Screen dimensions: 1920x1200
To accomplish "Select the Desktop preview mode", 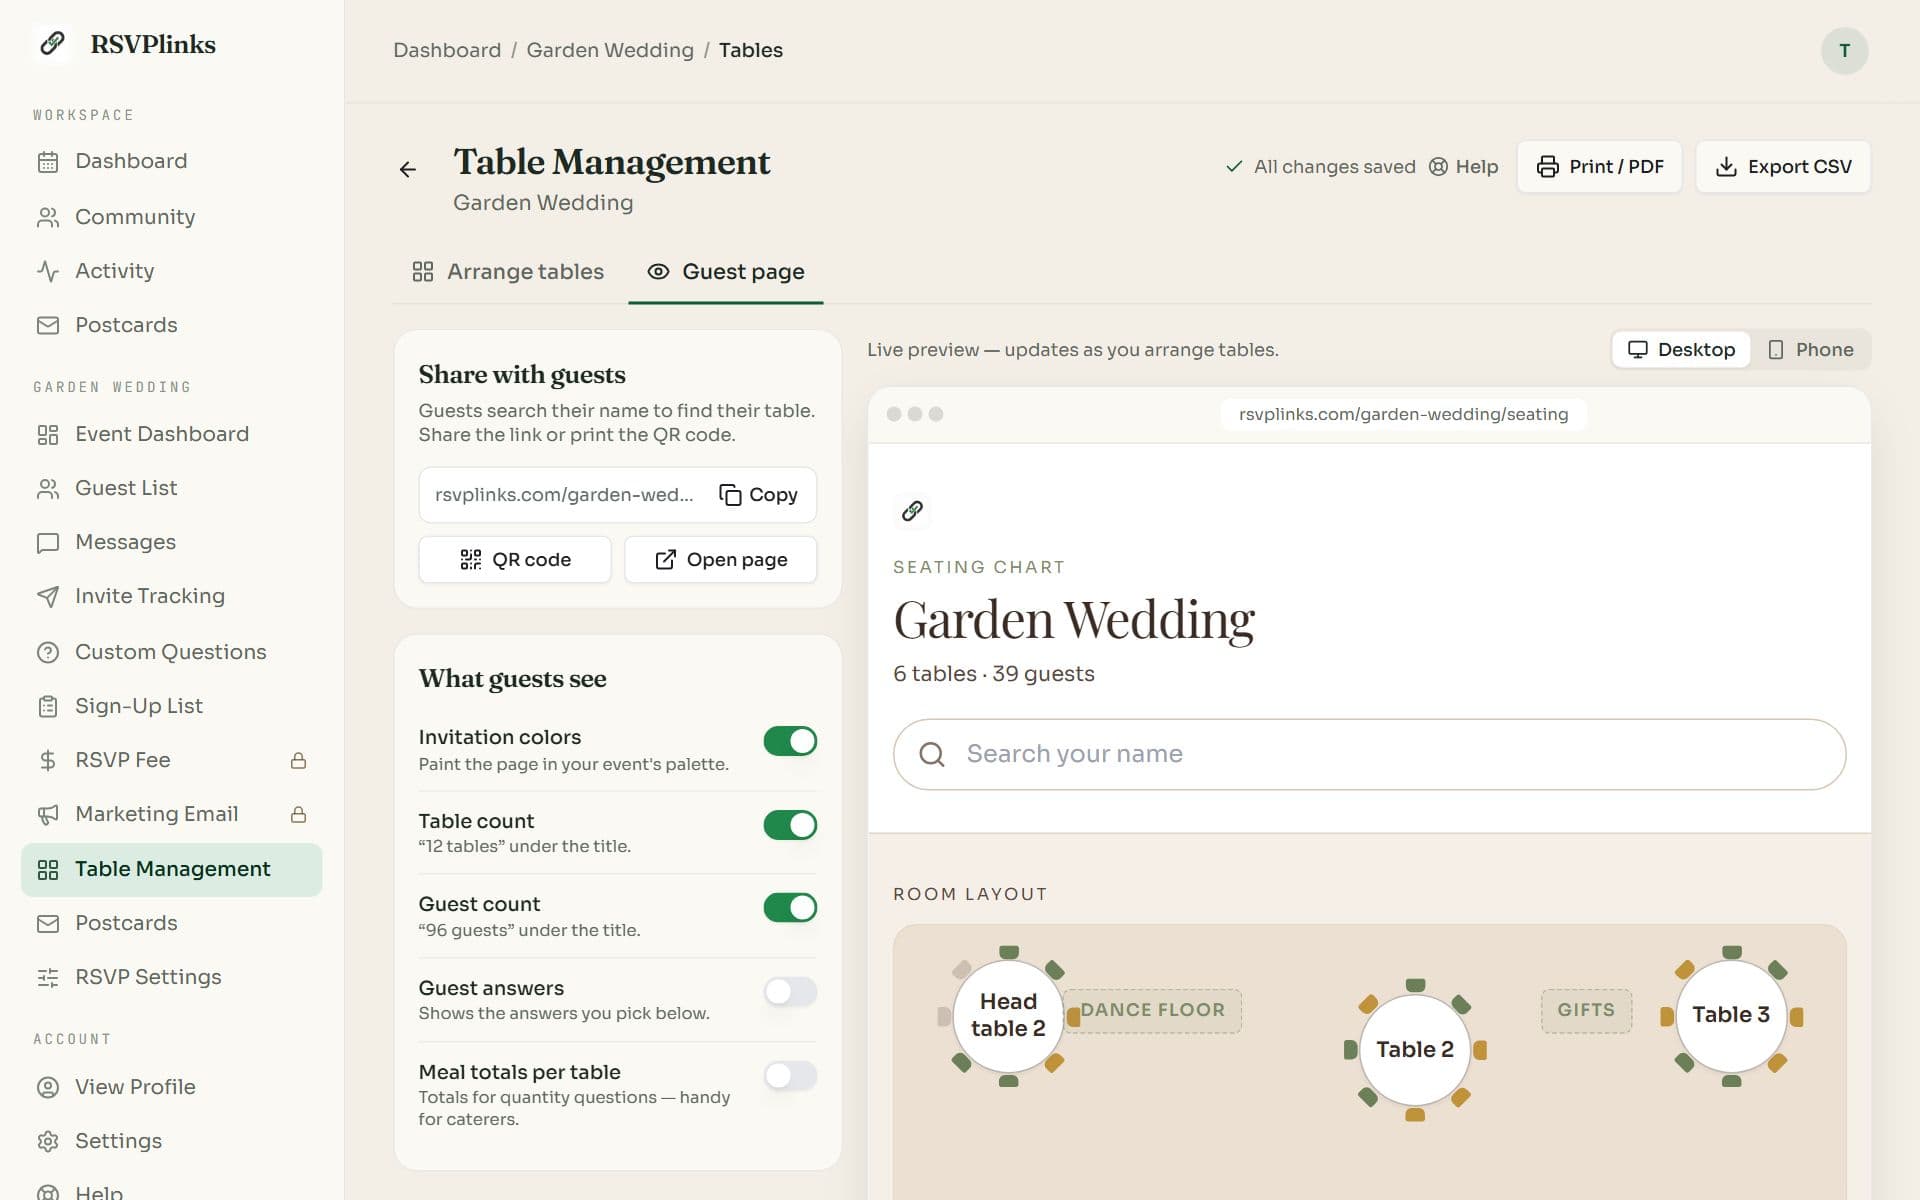I will click(x=1681, y=350).
